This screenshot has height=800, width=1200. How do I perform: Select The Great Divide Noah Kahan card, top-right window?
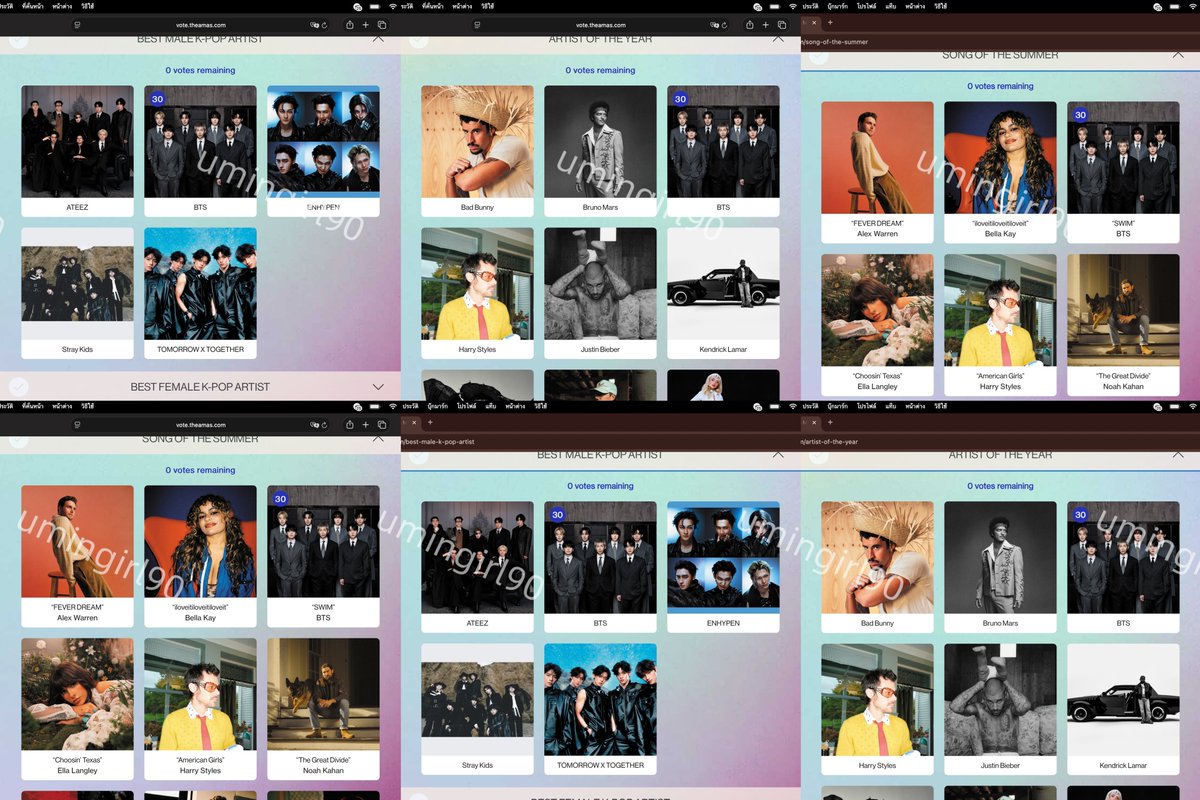point(1123,325)
